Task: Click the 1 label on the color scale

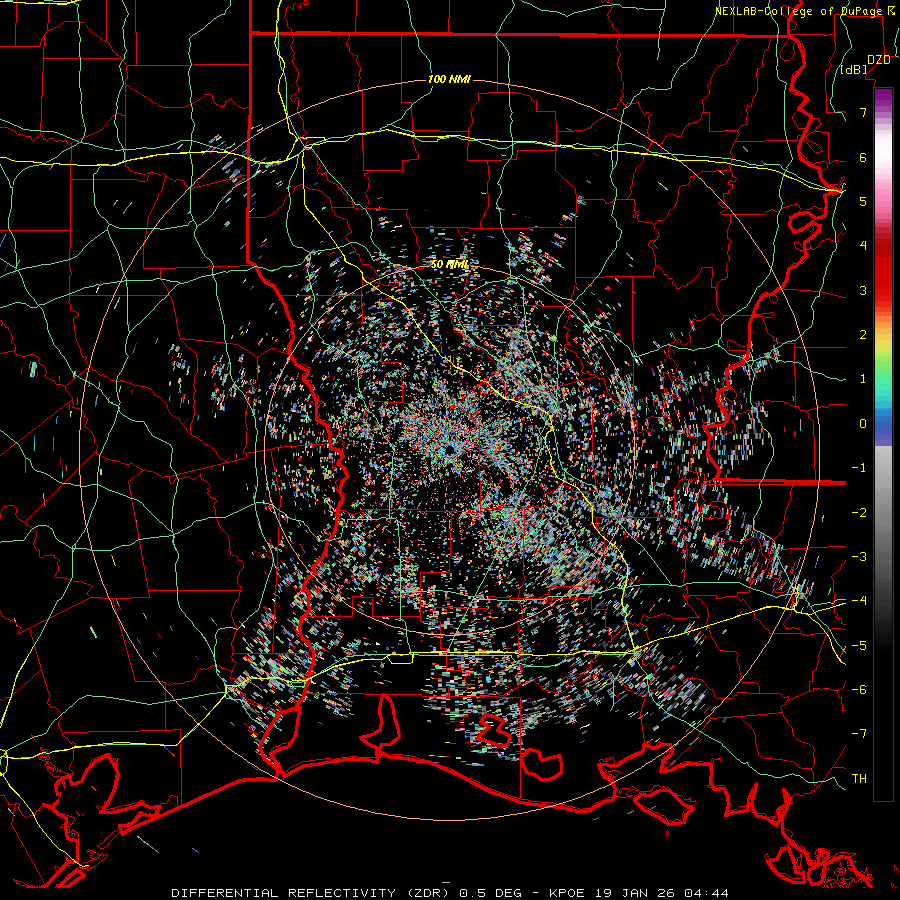Action: (863, 379)
